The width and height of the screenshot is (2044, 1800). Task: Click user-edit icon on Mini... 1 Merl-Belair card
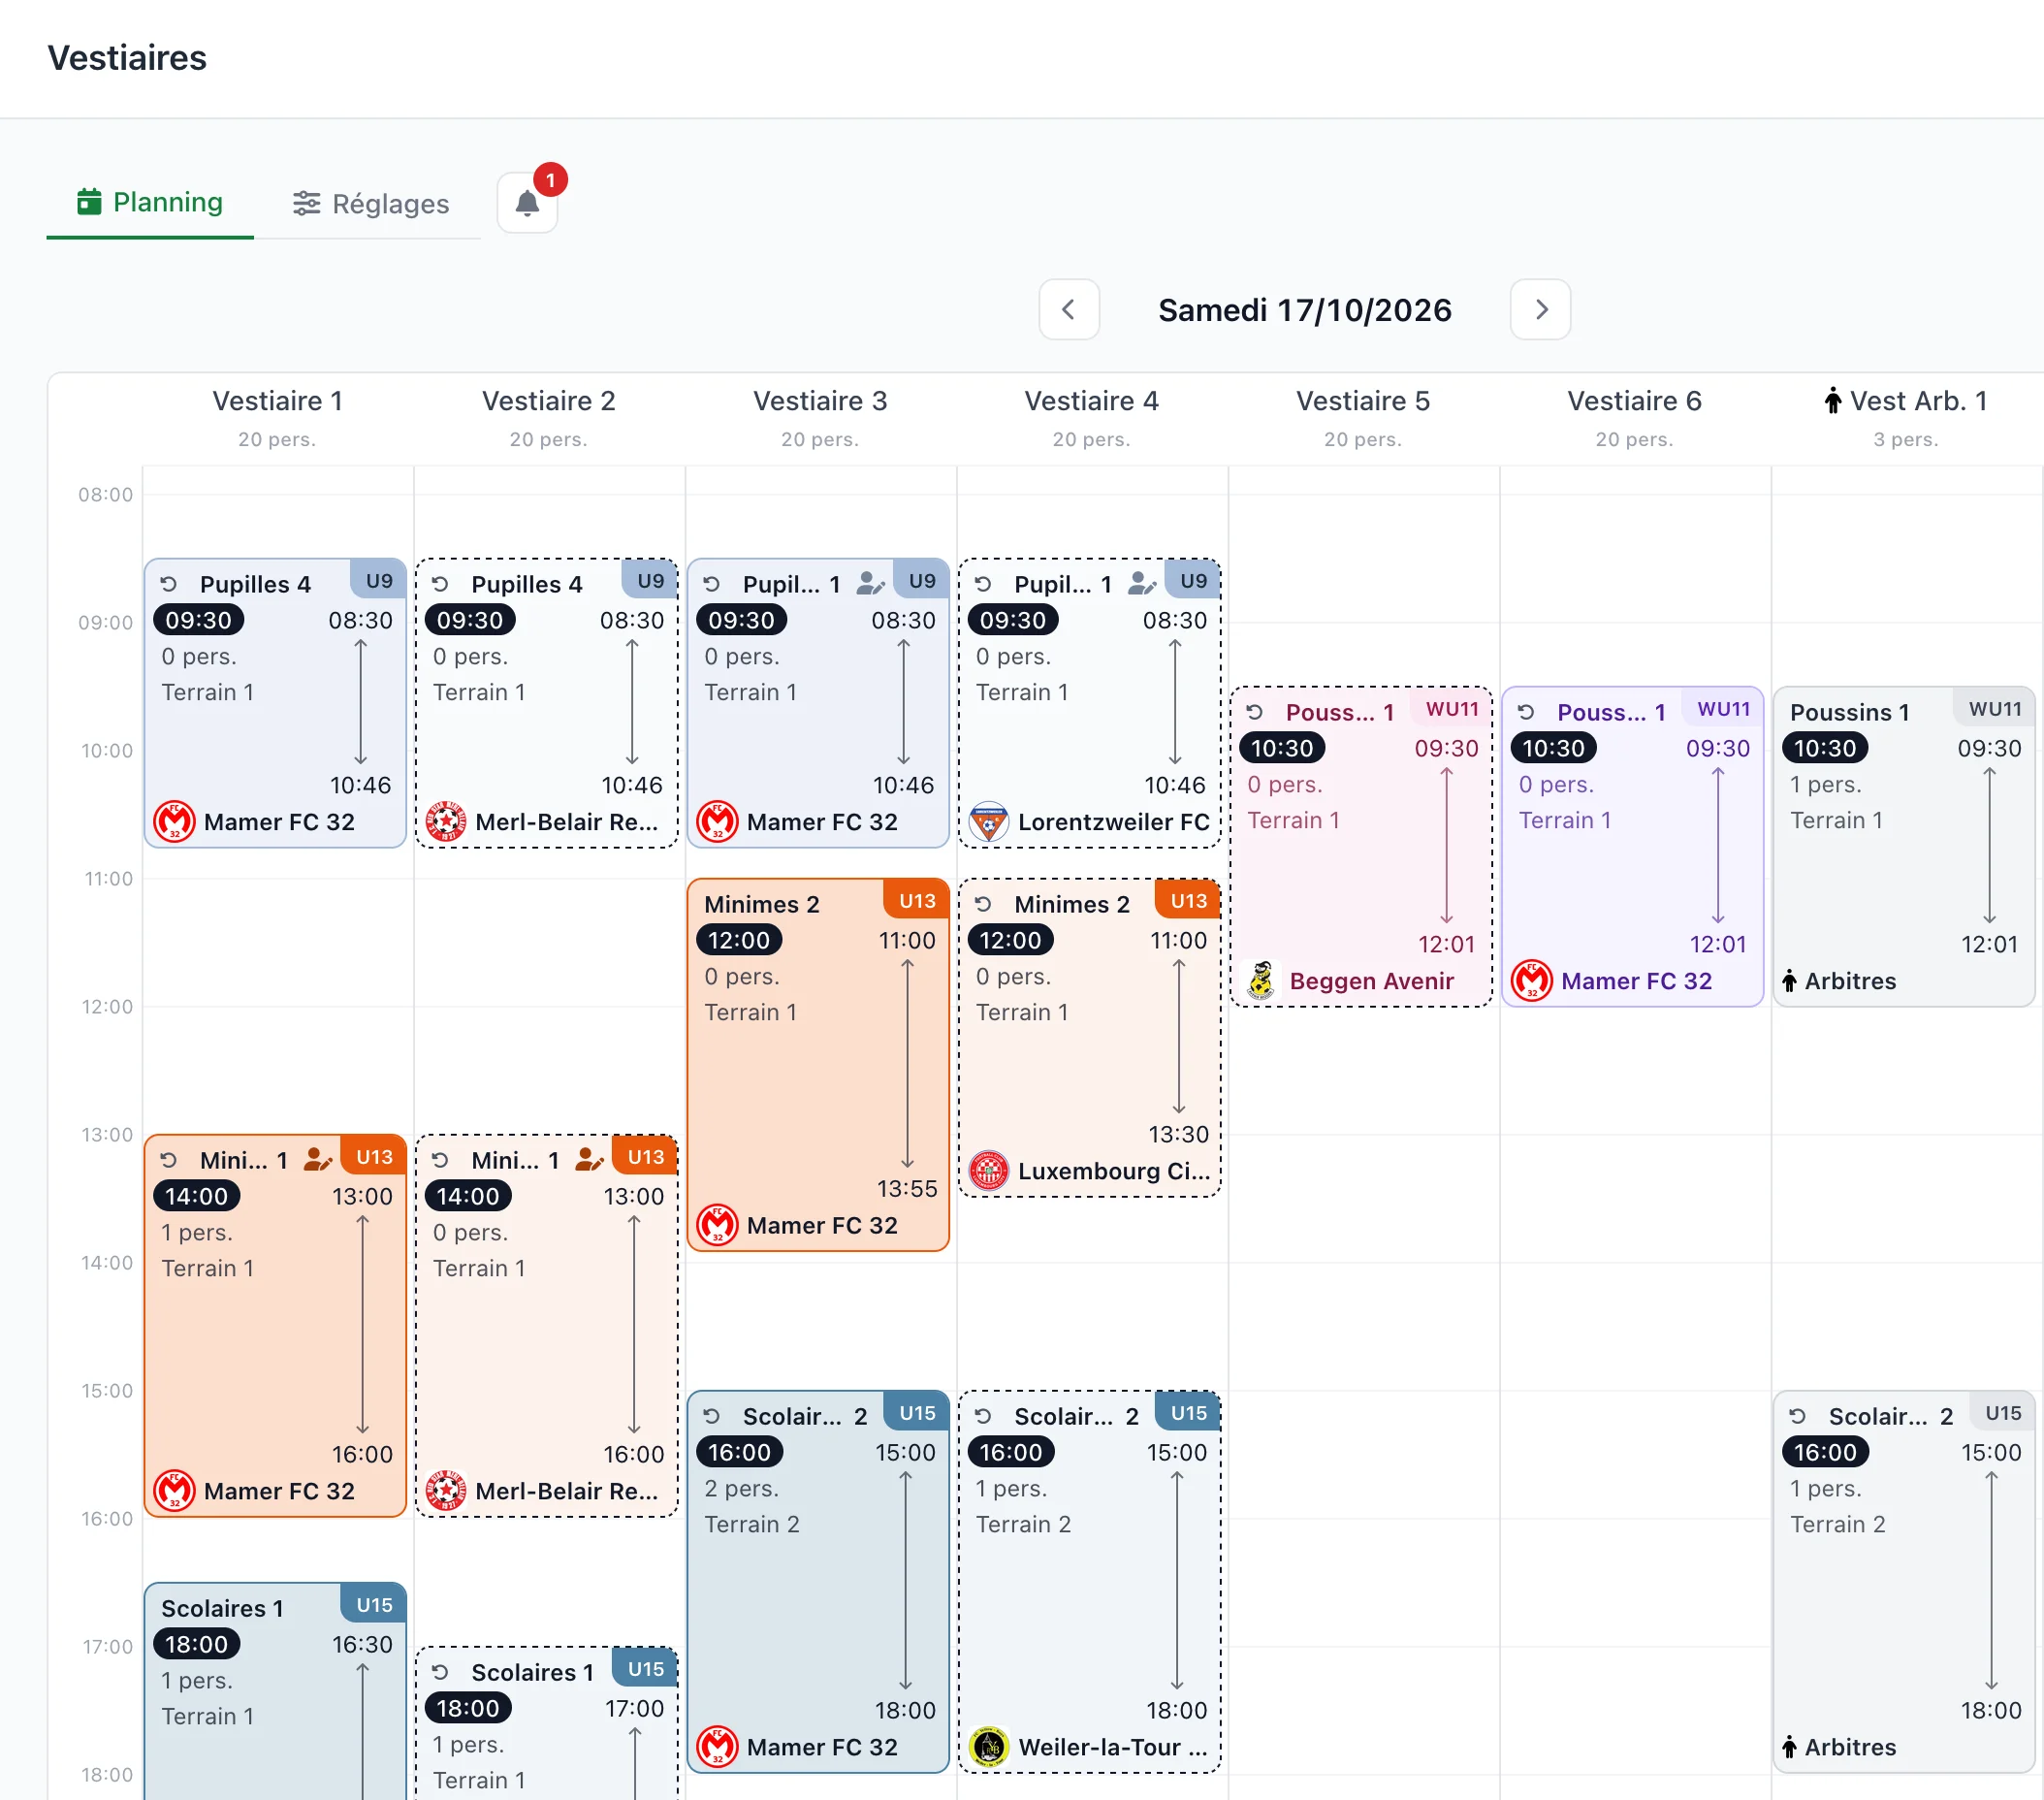(x=589, y=1159)
